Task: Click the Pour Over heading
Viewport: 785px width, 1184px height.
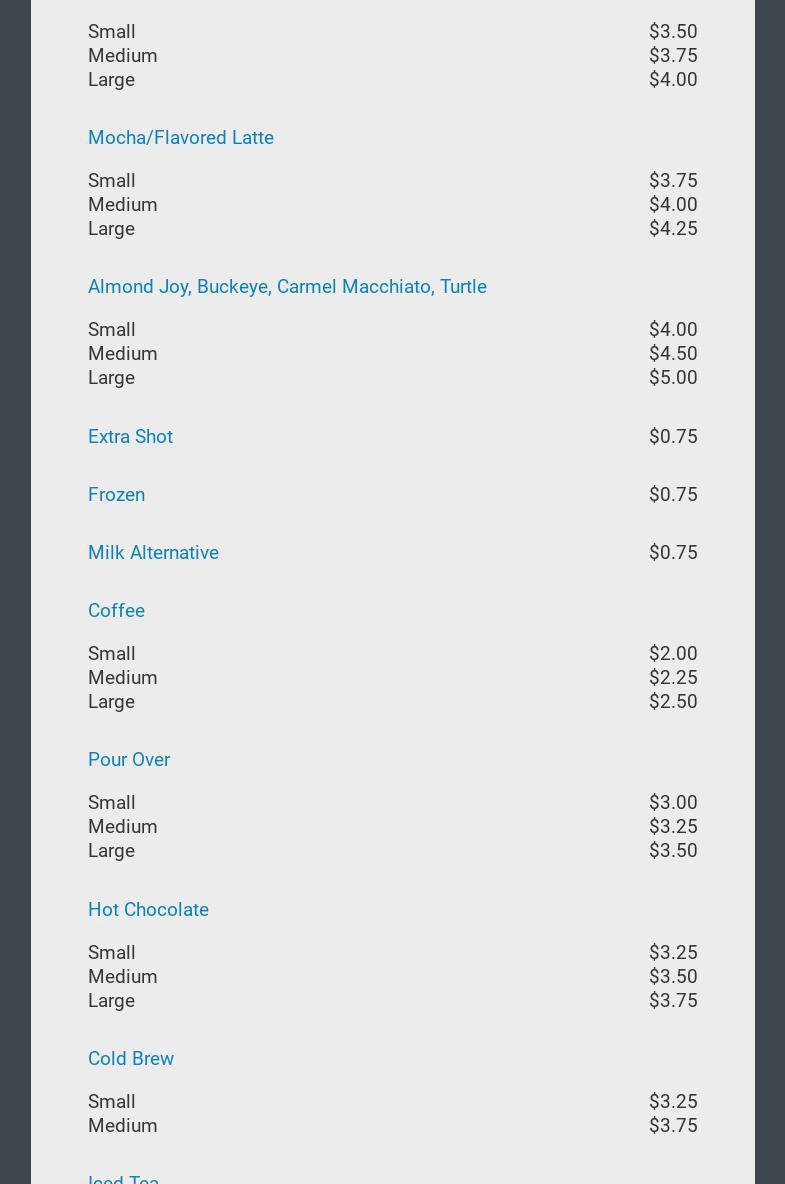Action: coord(129,760)
